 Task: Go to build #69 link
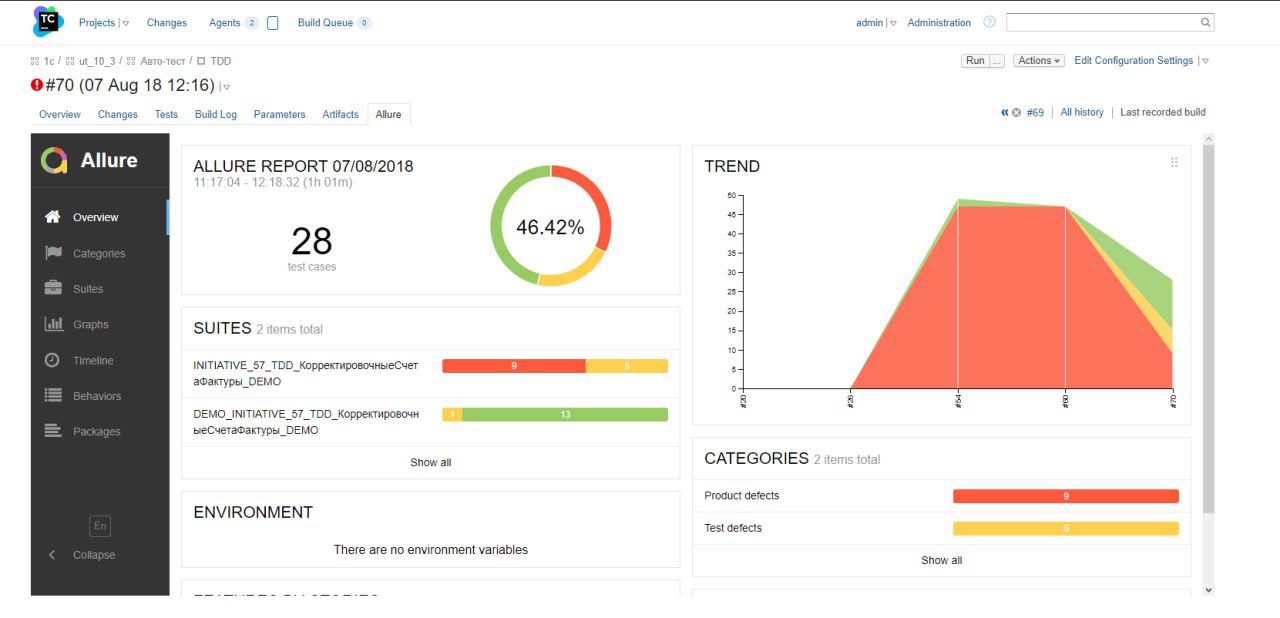pos(1035,113)
